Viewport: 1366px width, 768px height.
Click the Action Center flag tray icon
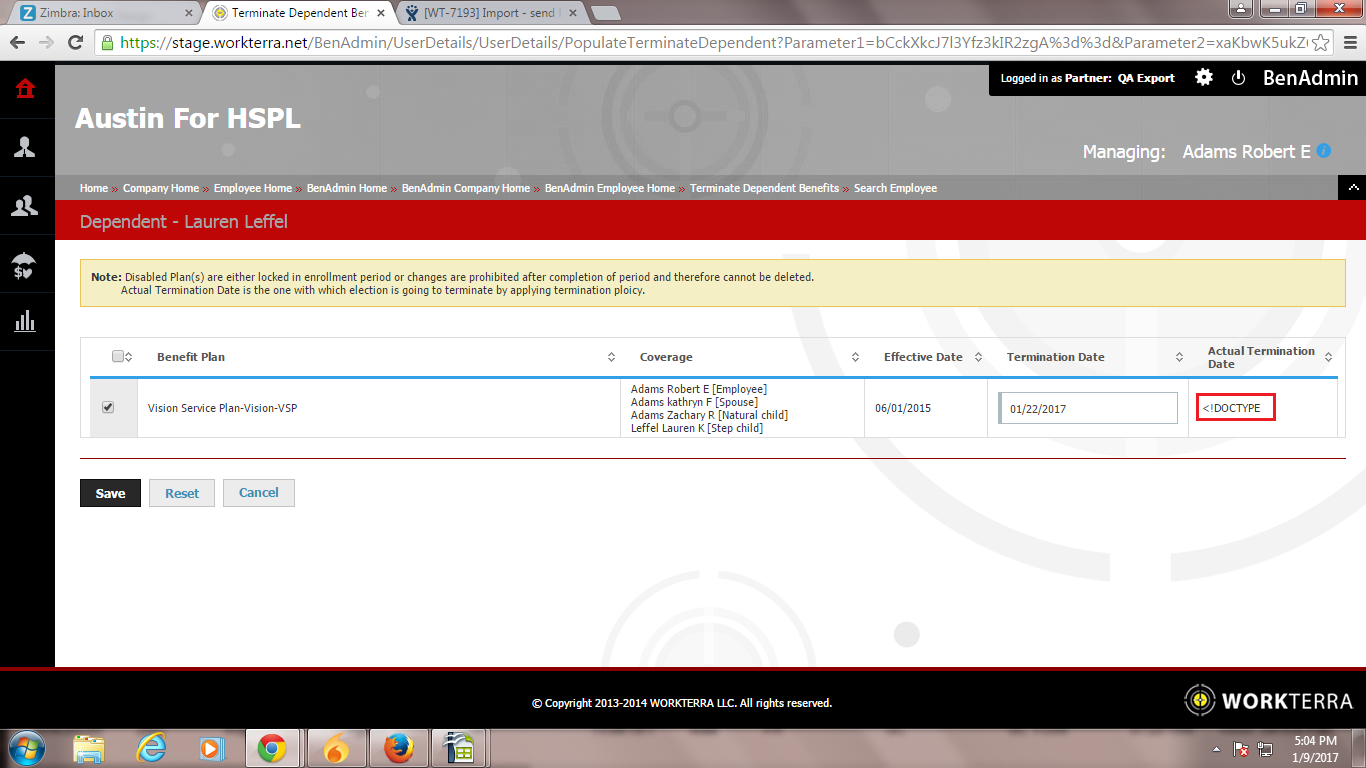(1240, 748)
